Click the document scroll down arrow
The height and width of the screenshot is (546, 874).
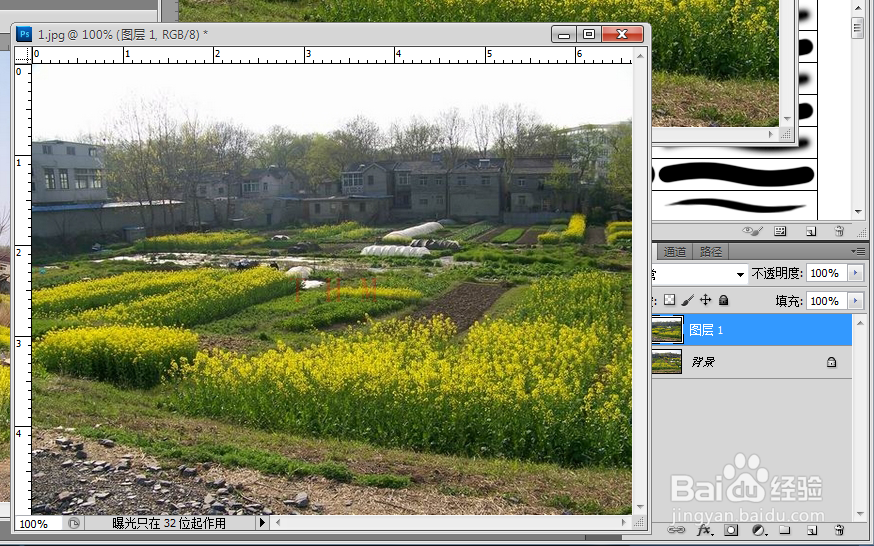click(x=640, y=507)
